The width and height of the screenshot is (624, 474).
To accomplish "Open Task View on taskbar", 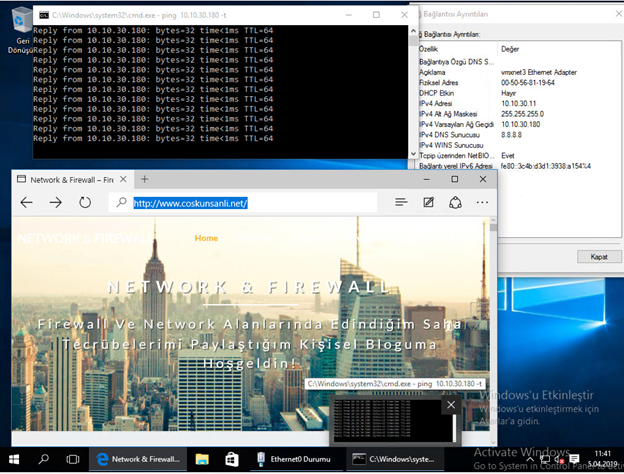I will tap(72, 460).
